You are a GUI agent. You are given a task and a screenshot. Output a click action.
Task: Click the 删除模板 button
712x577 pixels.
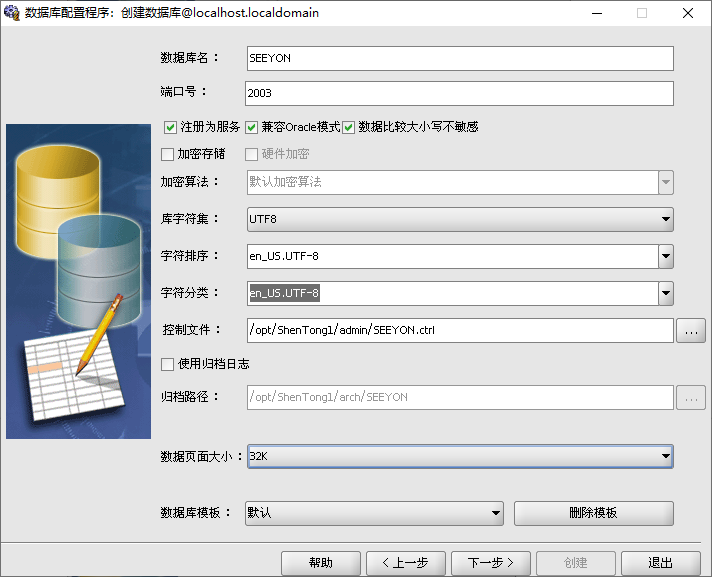click(593, 513)
